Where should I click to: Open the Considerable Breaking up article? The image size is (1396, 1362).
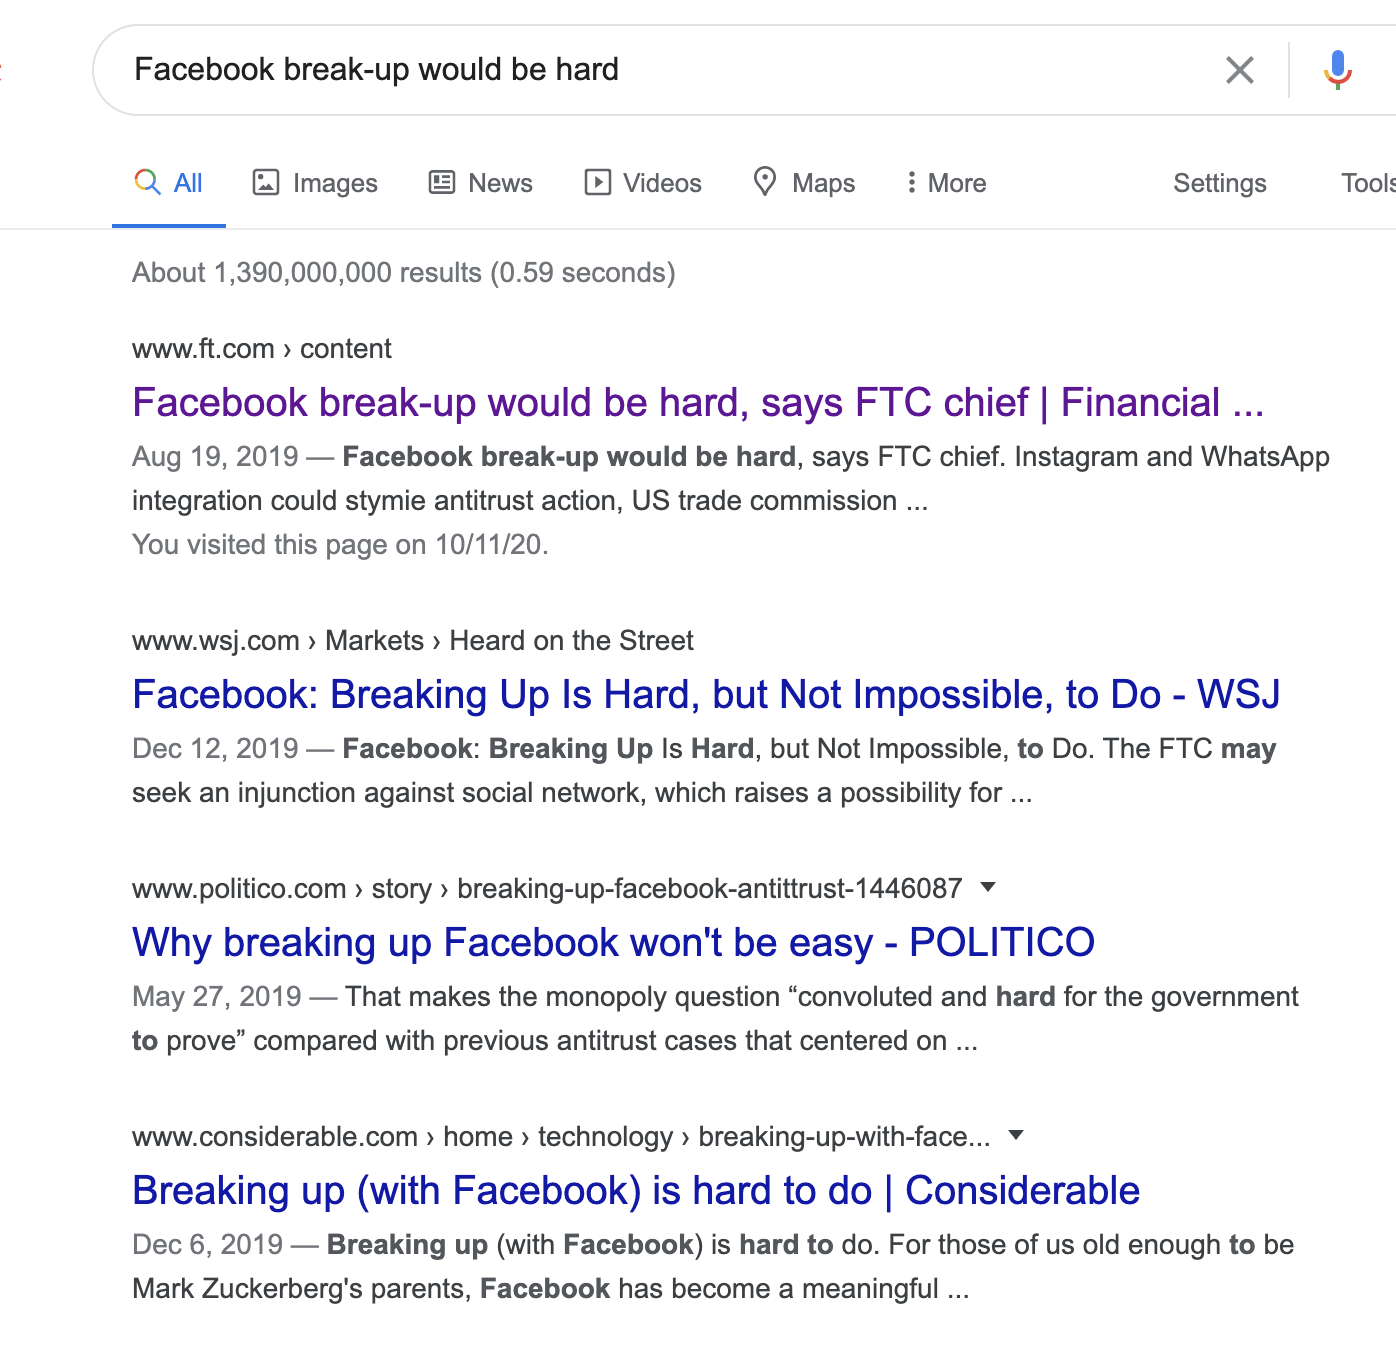635,1191
